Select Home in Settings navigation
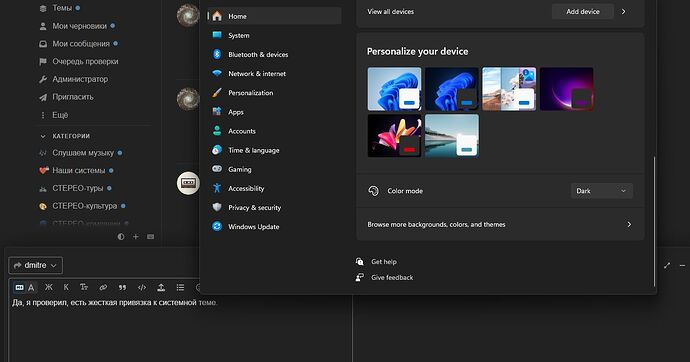 [275, 16]
